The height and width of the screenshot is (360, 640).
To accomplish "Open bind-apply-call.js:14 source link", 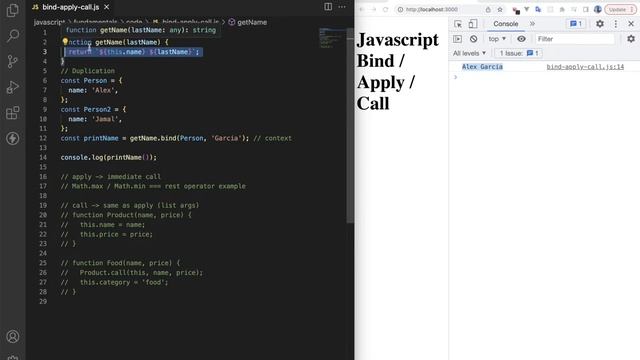I will (585, 67).
